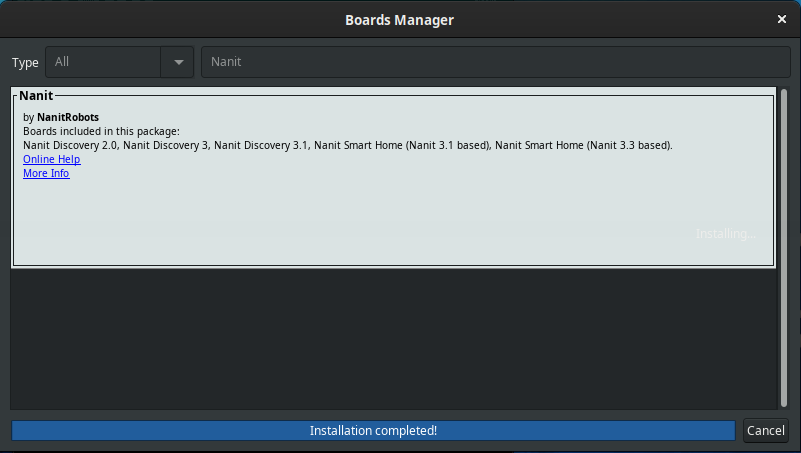Click the Cancel button
The height and width of the screenshot is (453, 801).
(765, 431)
